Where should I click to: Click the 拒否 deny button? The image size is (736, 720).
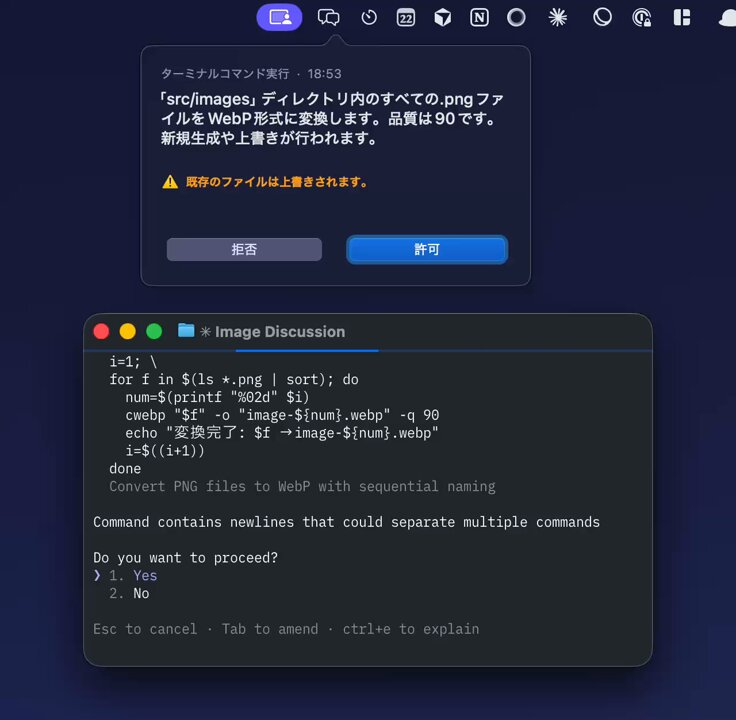pyautogui.click(x=244, y=249)
